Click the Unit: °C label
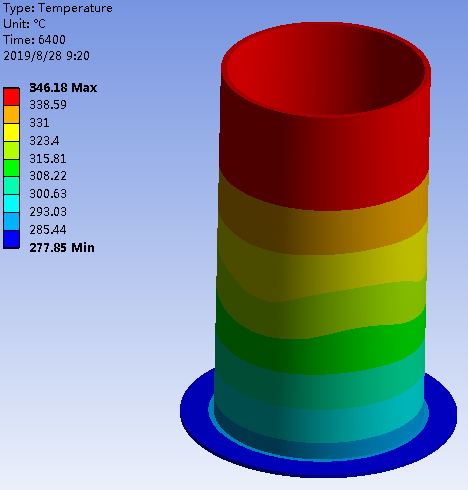Viewport: 468px width, 490px height. point(24,24)
